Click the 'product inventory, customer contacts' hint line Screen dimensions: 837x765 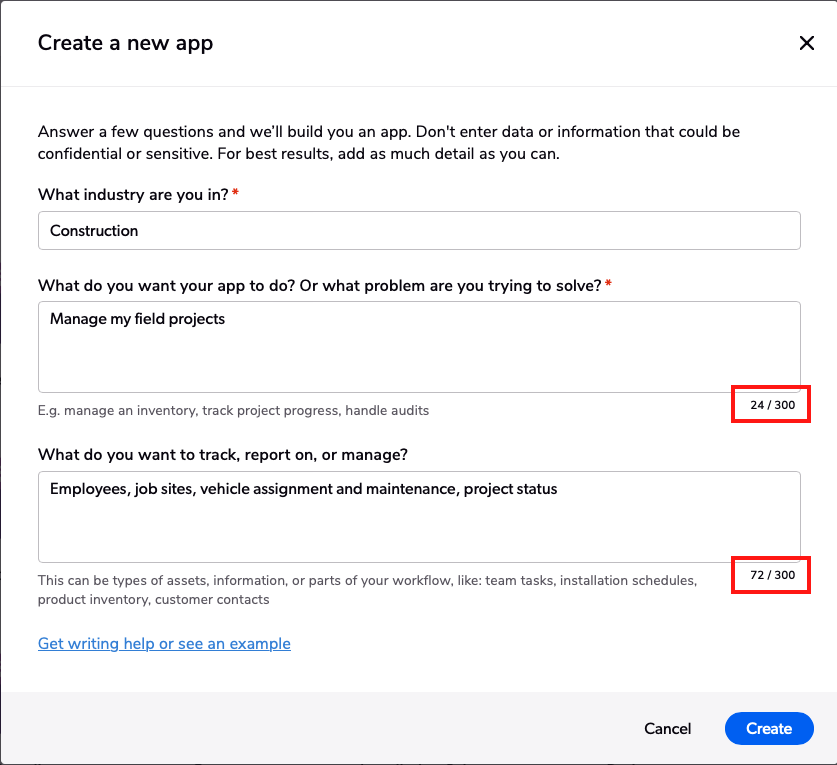pos(153,600)
